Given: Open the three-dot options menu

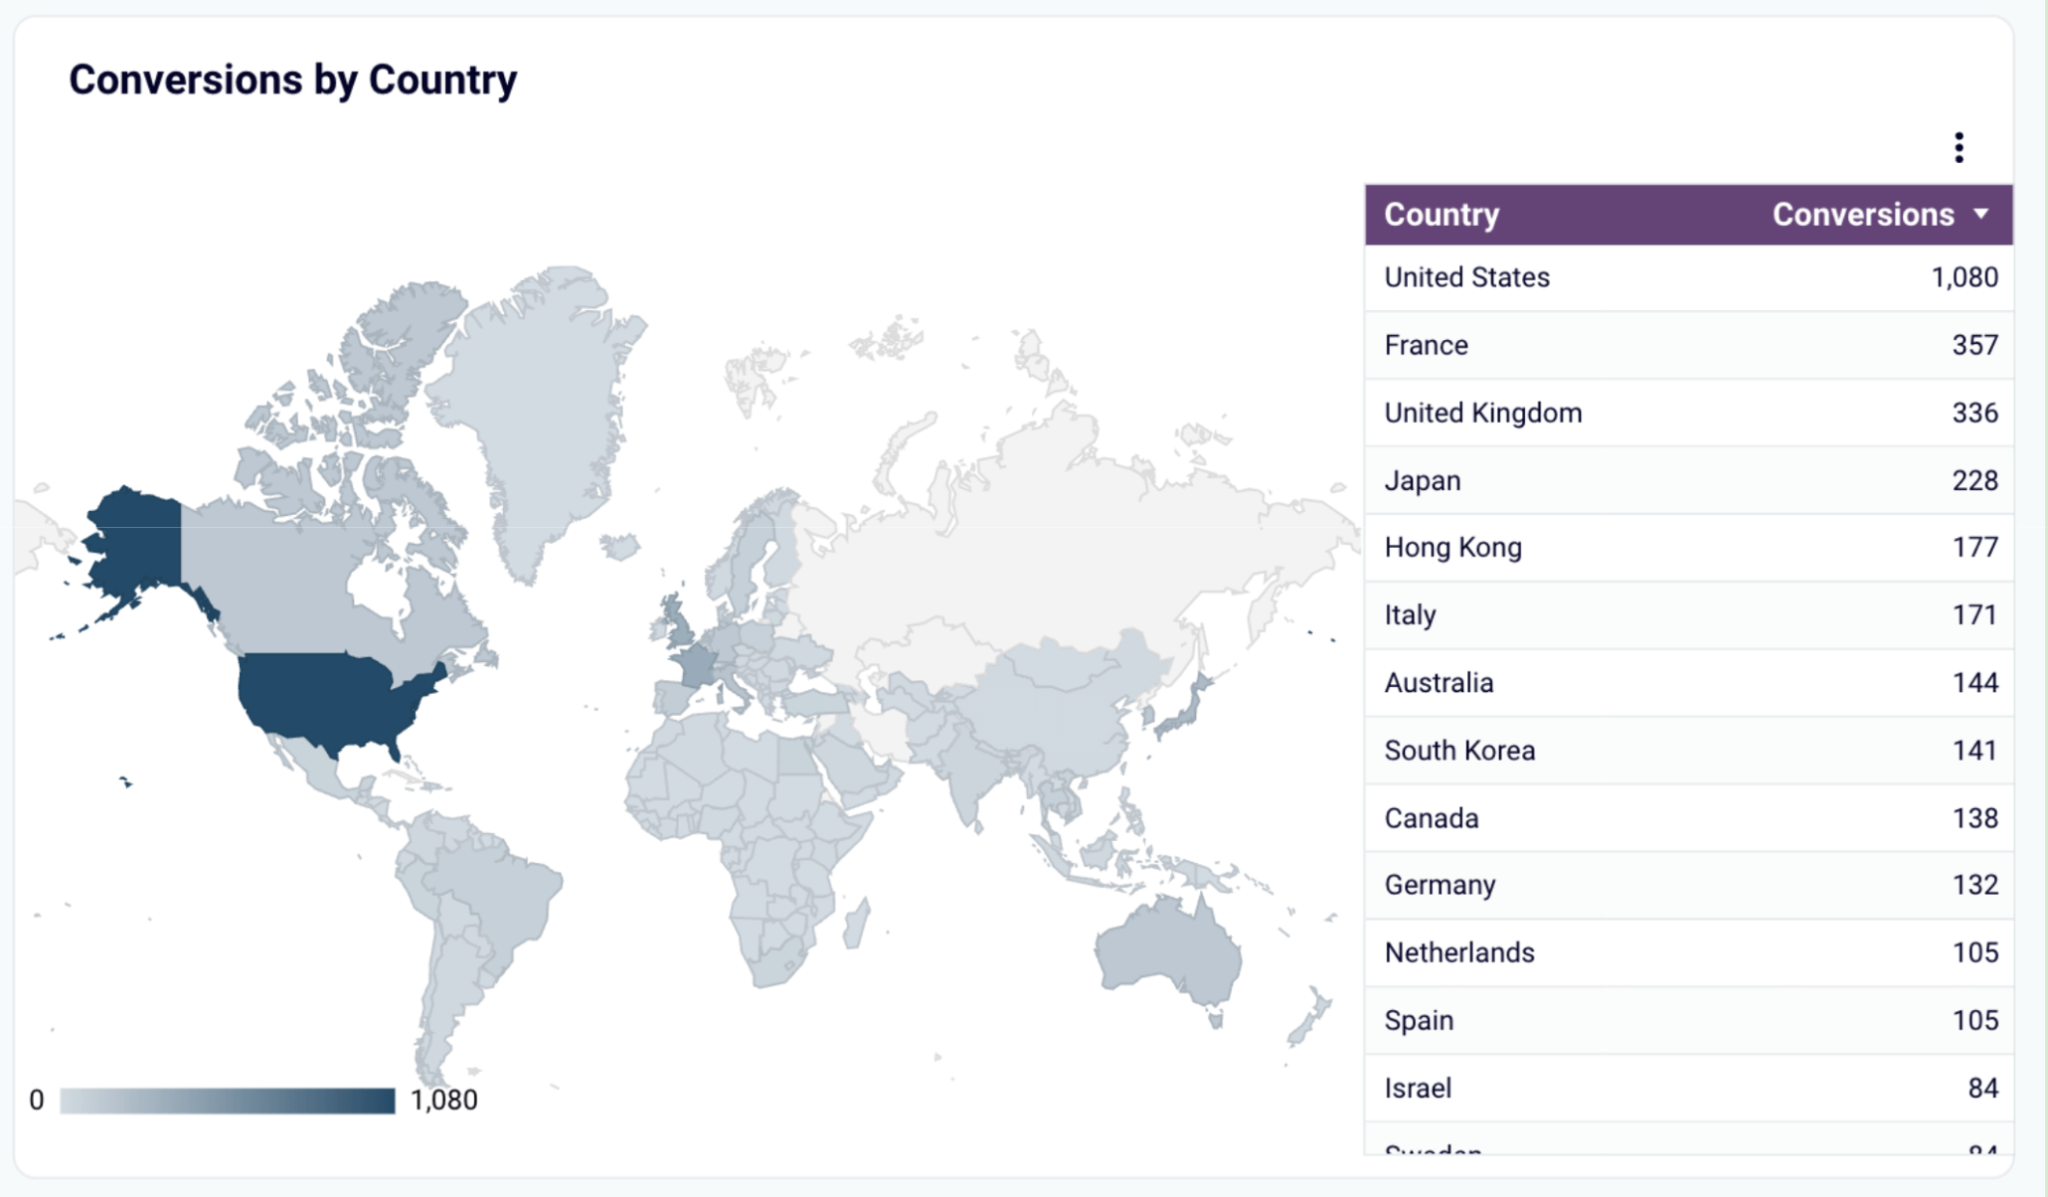Looking at the screenshot, I should (x=1957, y=146).
